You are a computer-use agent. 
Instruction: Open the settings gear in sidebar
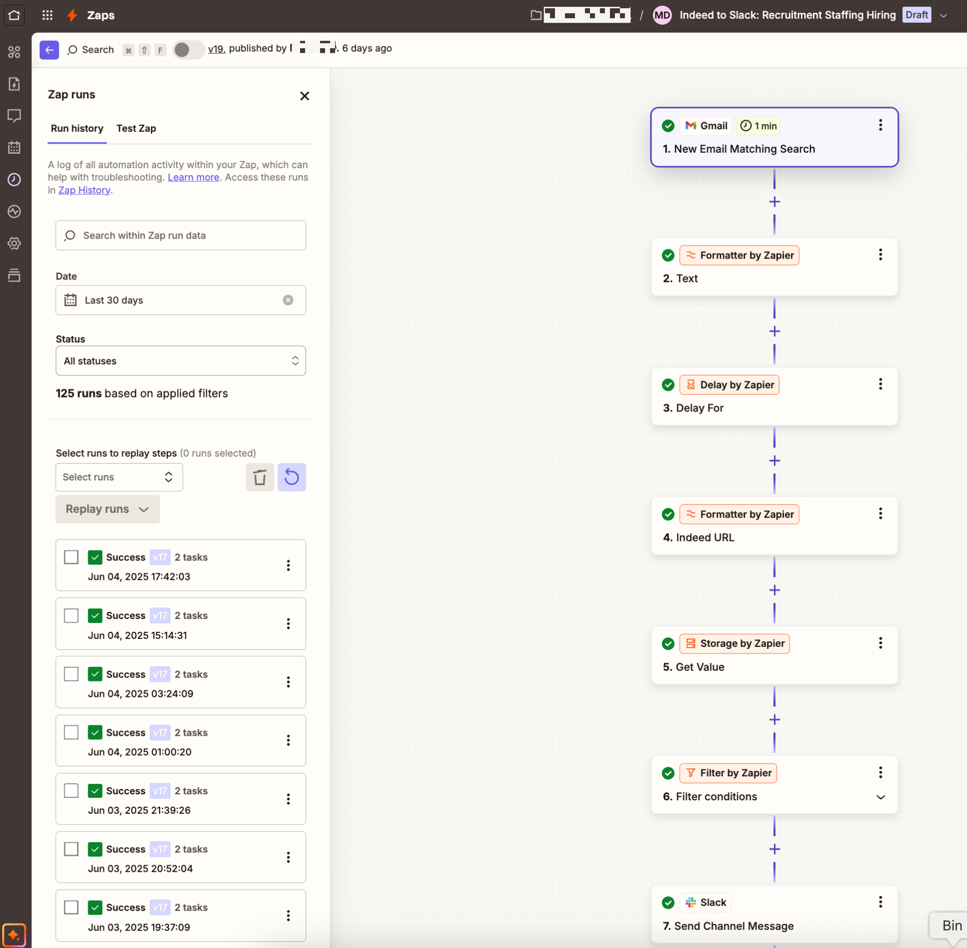point(14,244)
